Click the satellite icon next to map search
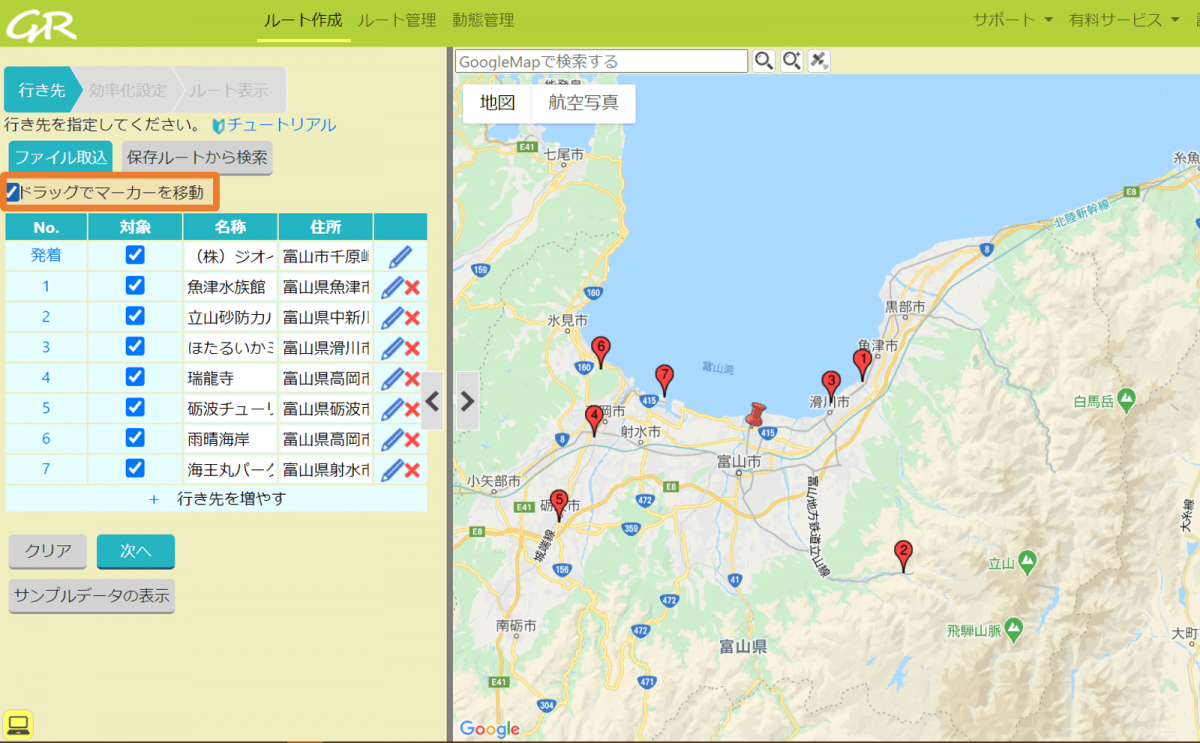 [x=819, y=61]
